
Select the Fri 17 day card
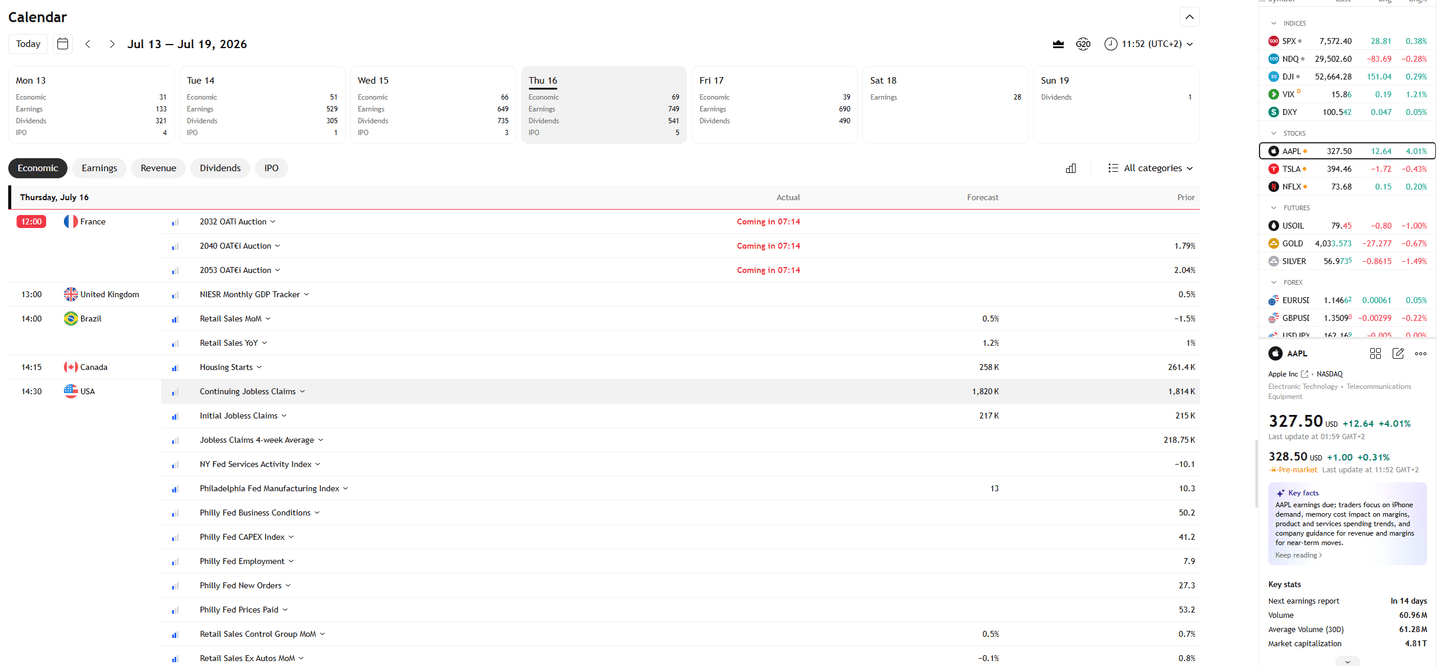pos(775,105)
